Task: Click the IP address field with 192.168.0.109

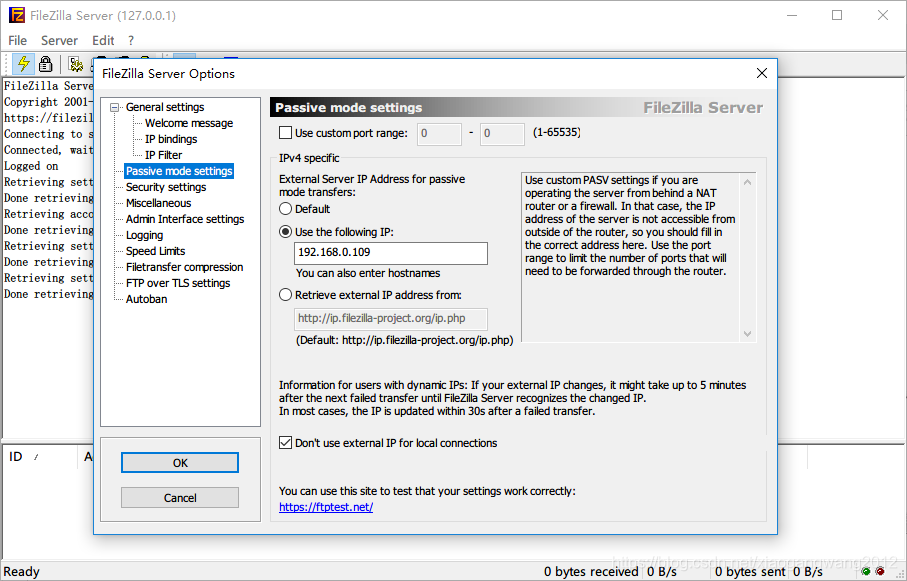Action: coord(391,253)
